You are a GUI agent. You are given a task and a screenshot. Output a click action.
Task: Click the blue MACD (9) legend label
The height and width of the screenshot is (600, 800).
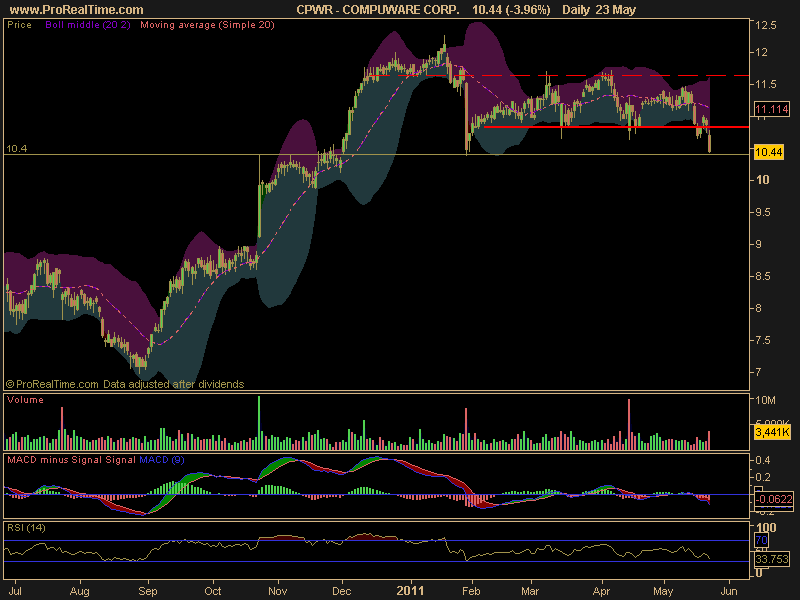162,460
